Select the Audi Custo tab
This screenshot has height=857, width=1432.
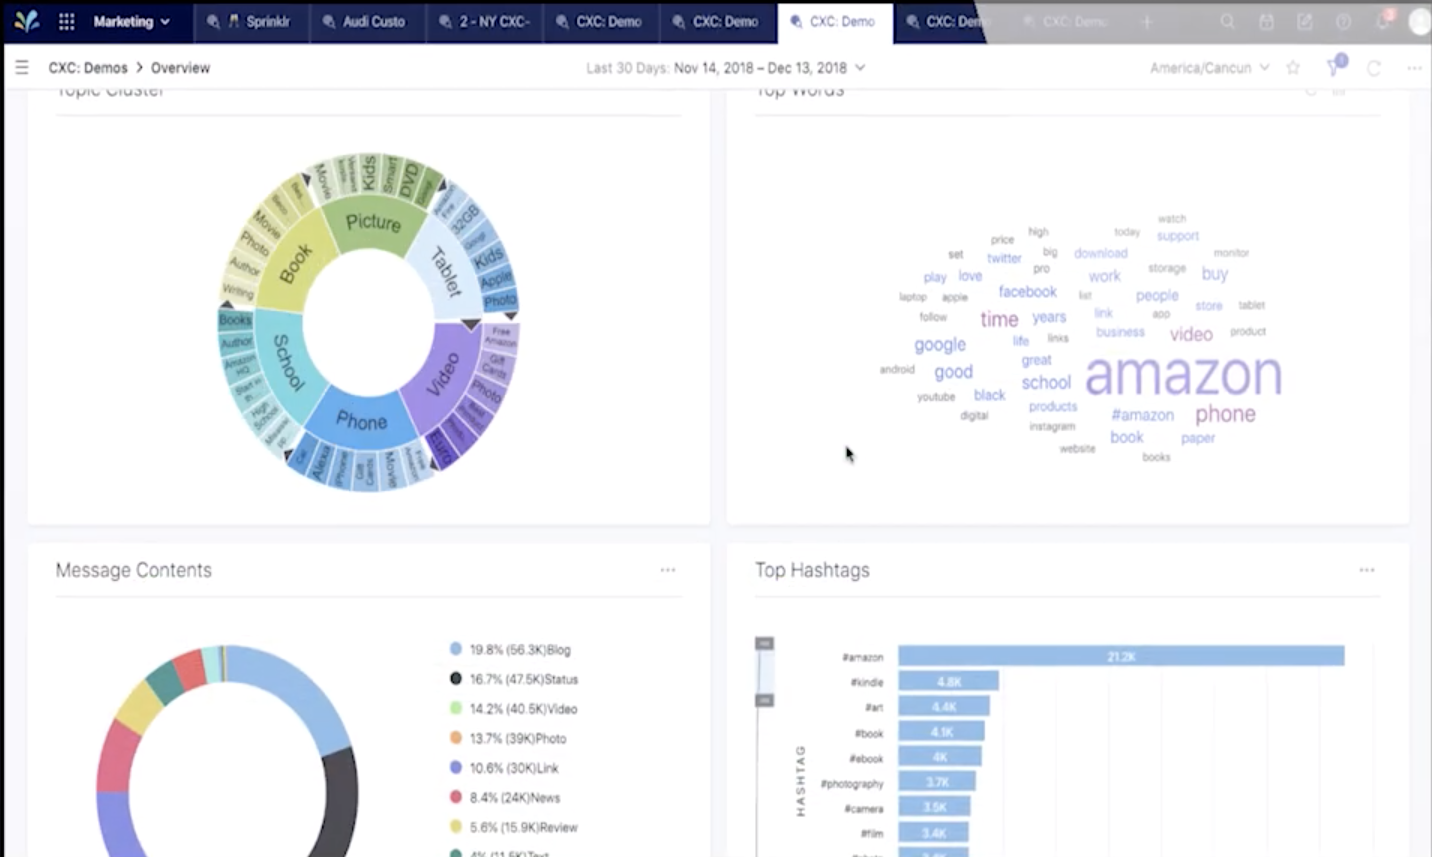(x=367, y=20)
